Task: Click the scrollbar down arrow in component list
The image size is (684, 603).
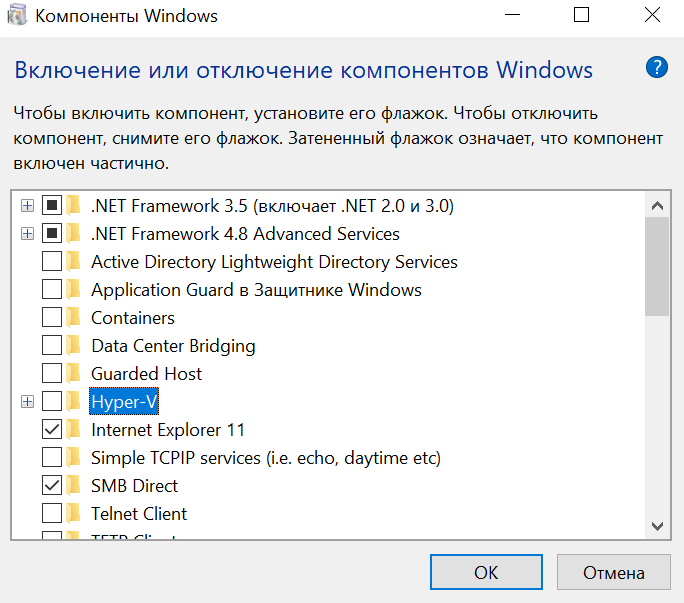Action: [657, 525]
